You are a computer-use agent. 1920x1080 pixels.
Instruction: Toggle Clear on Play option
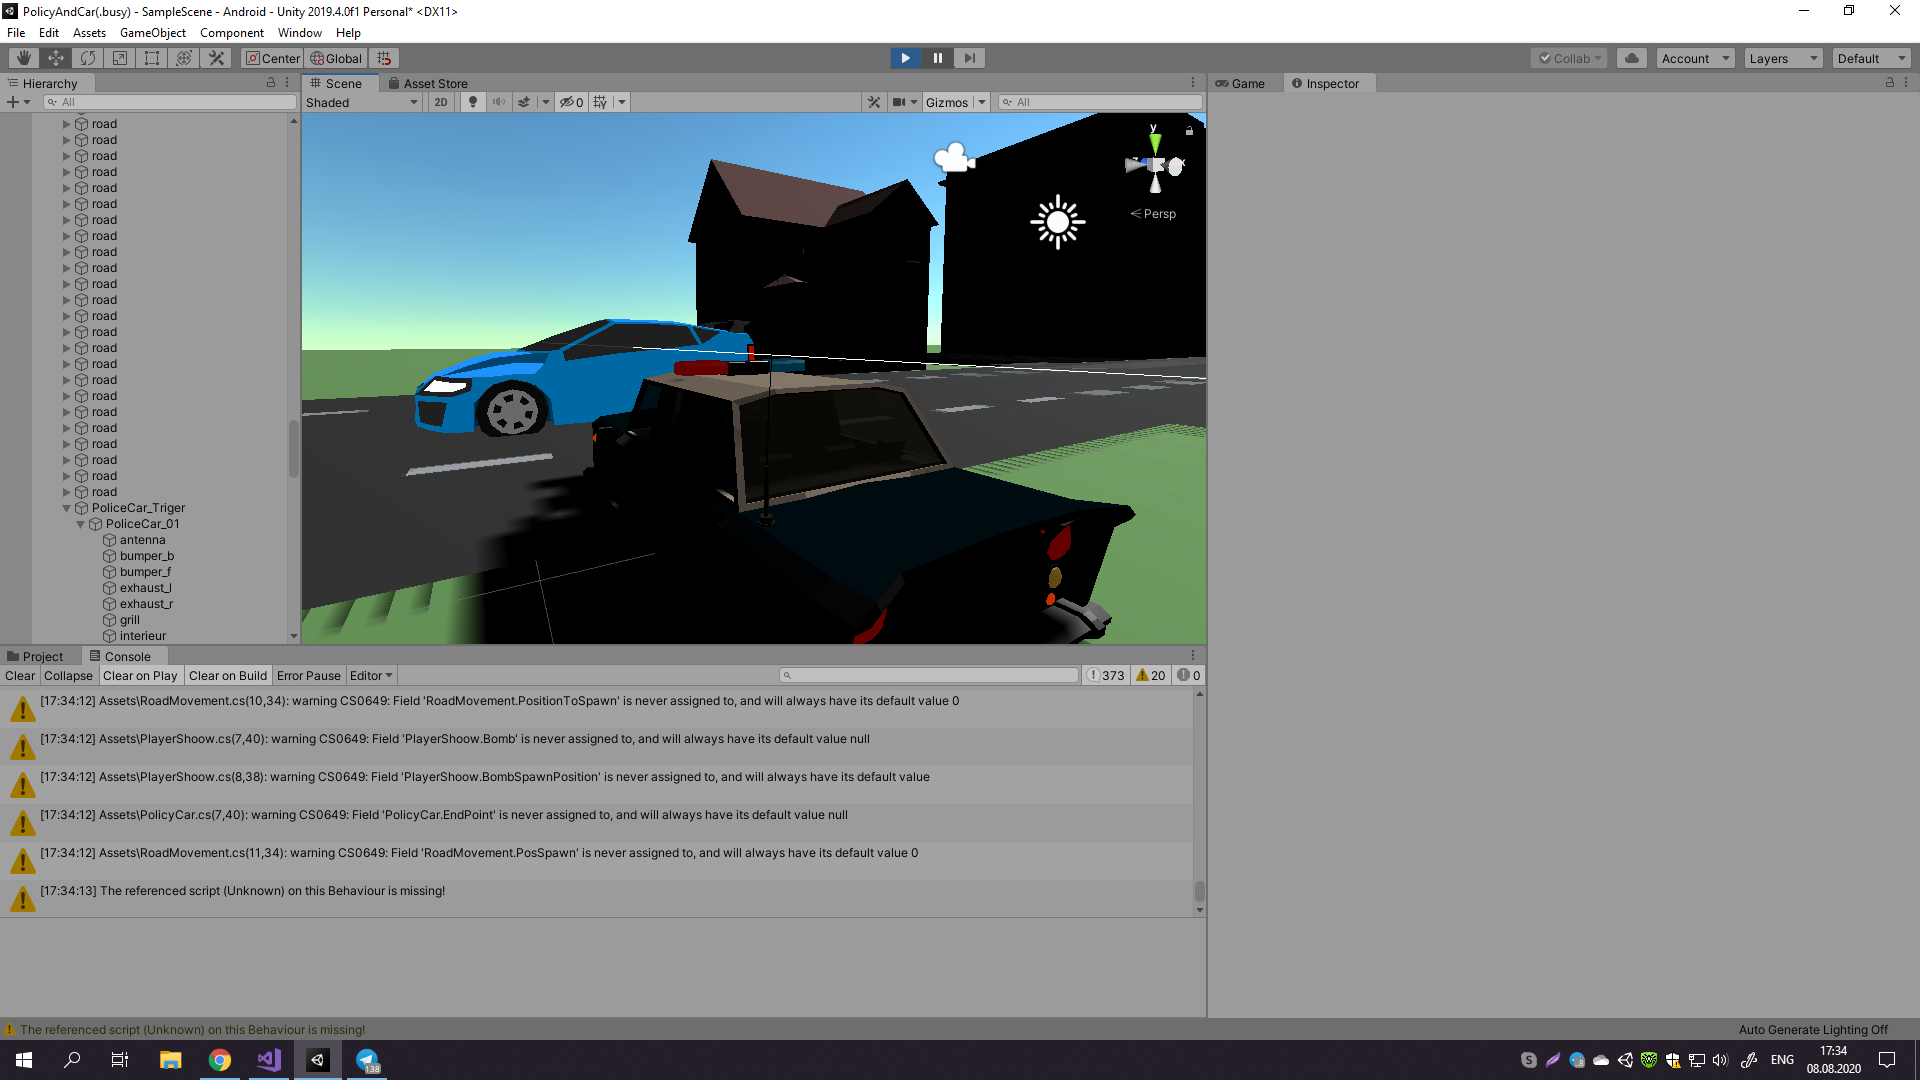[x=140, y=676]
